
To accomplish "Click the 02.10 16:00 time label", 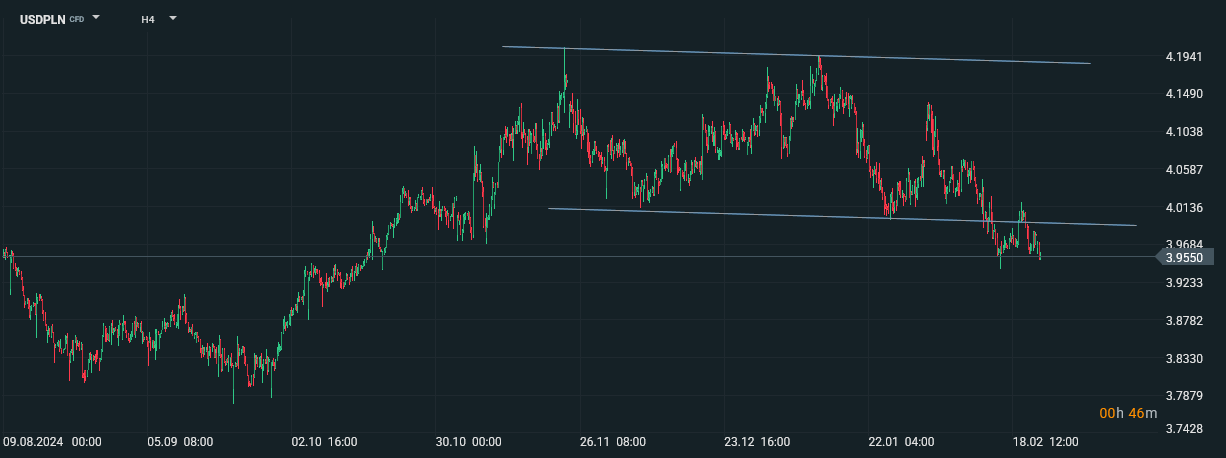I will coord(324,441).
